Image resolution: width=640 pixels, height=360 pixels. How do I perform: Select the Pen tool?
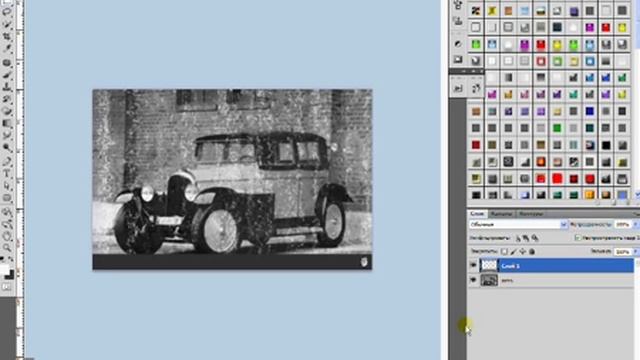(x=7, y=162)
